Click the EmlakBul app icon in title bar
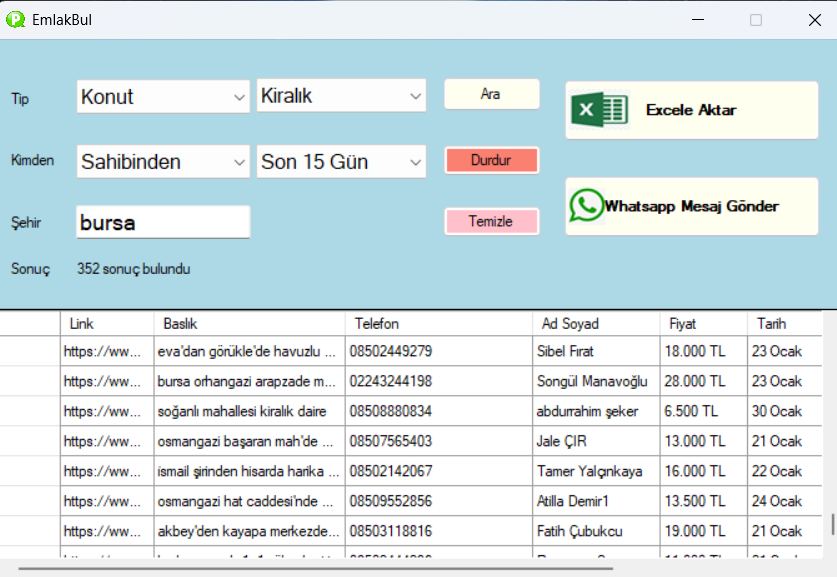 (15, 19)
